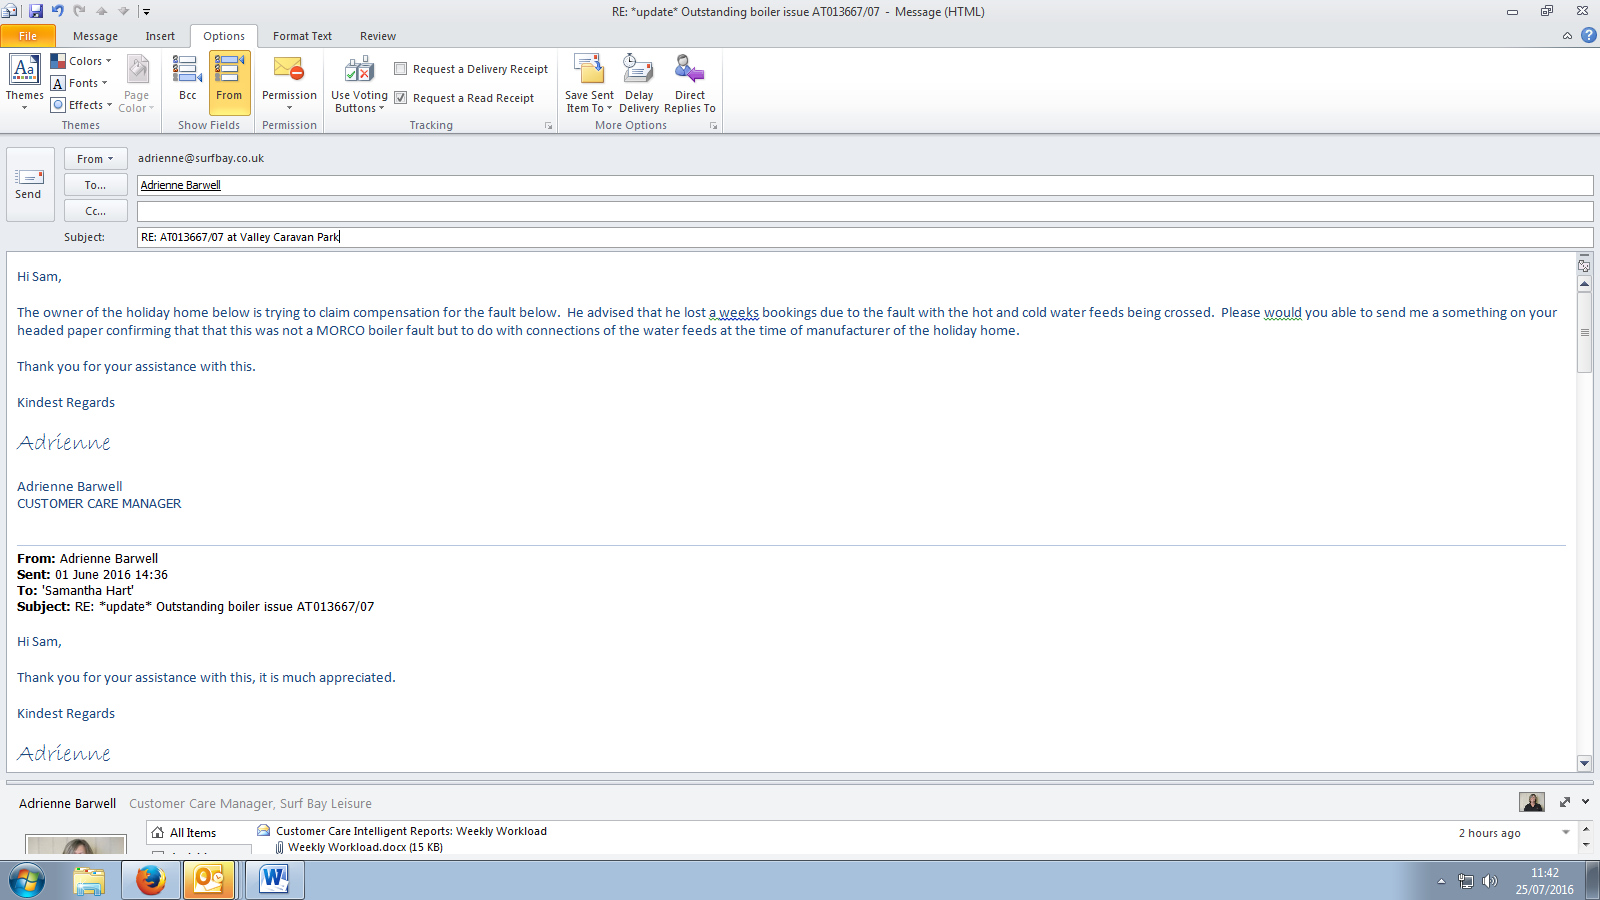Select Adrienne Barwell recipient in To field

click(181, 185)
